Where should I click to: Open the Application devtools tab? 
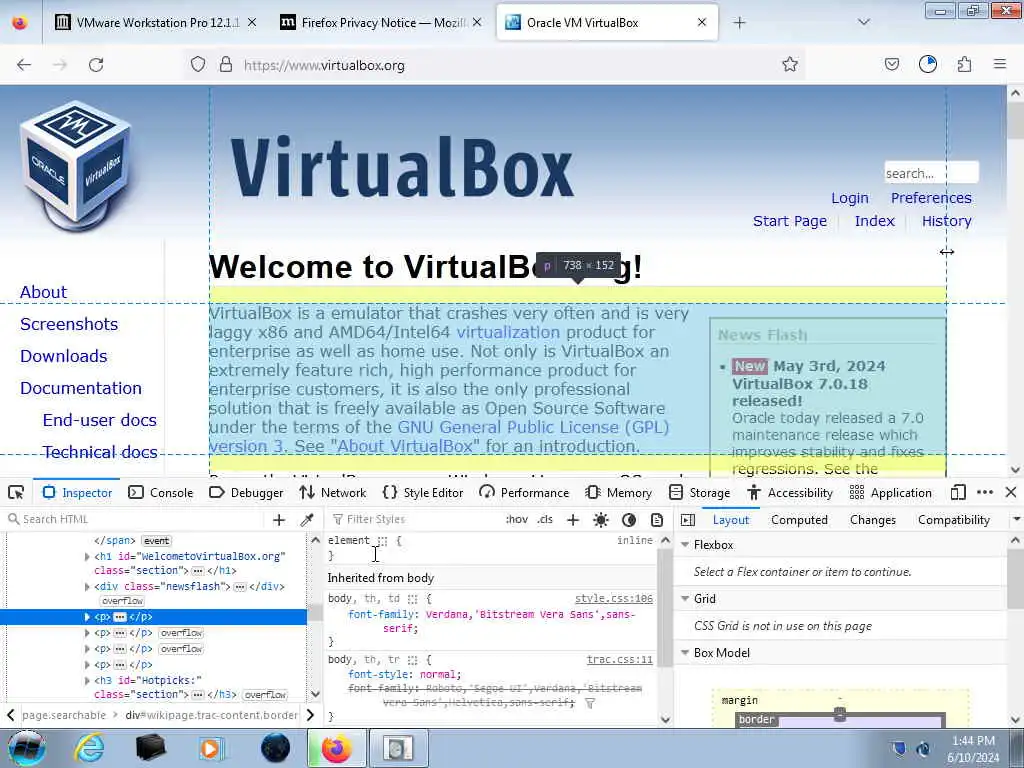891,492
